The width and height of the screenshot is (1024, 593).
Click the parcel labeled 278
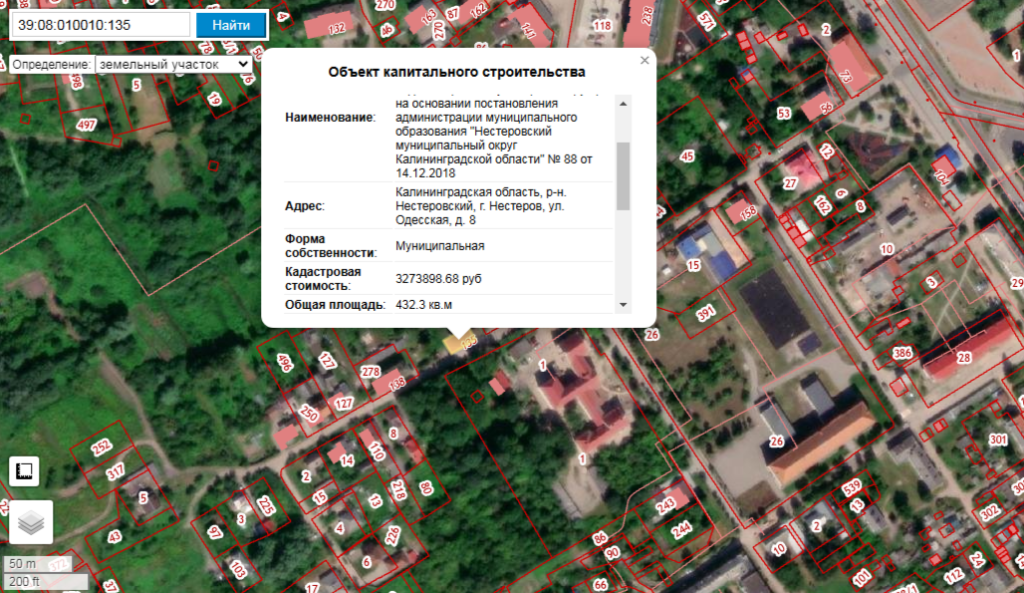371,373
